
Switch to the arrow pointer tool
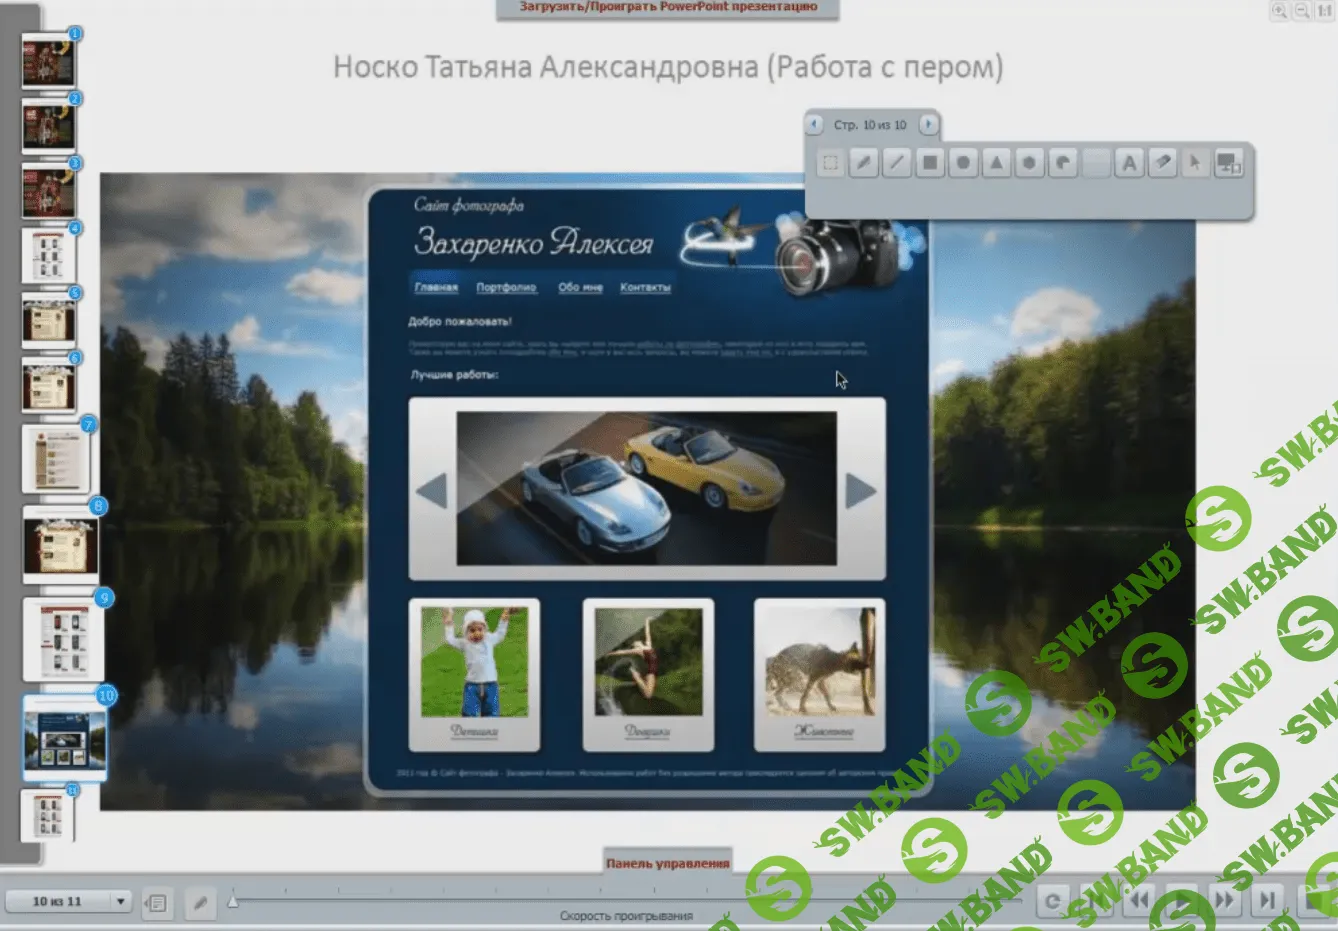pyautogui.click(x=1194, y=163)
